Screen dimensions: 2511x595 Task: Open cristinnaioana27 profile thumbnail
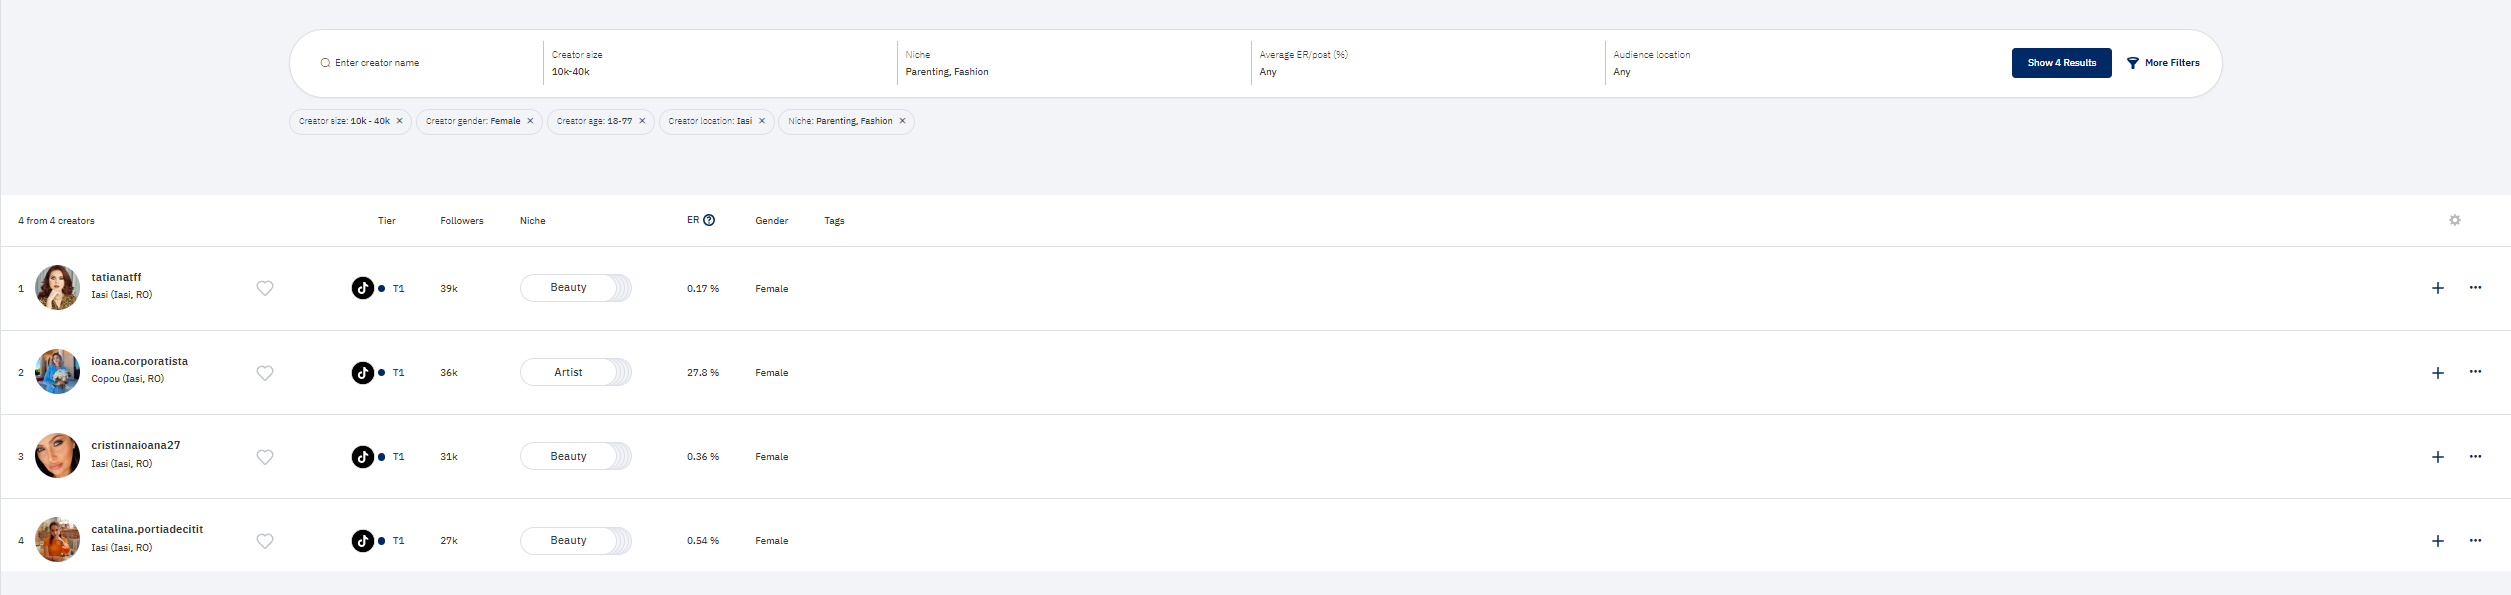tap(57, 456)
